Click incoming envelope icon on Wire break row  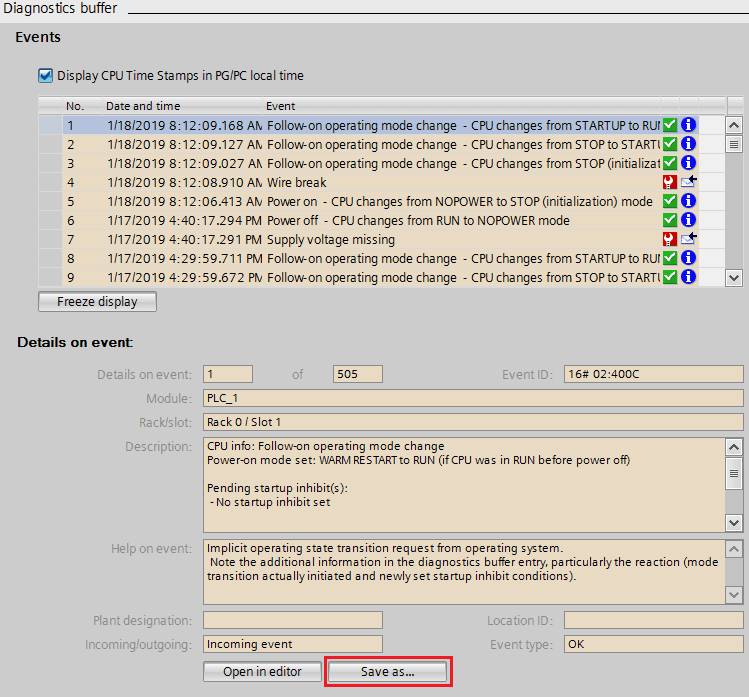(688, 182)
